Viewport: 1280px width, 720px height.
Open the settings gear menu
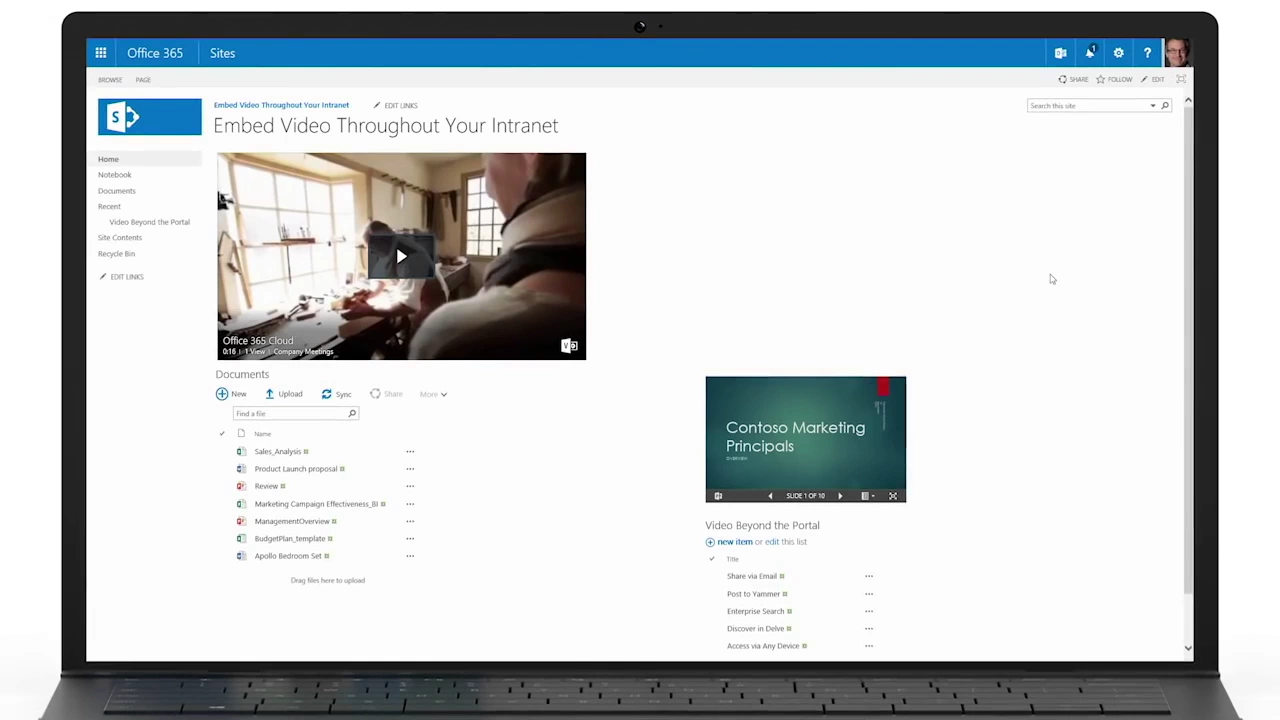1119,53
